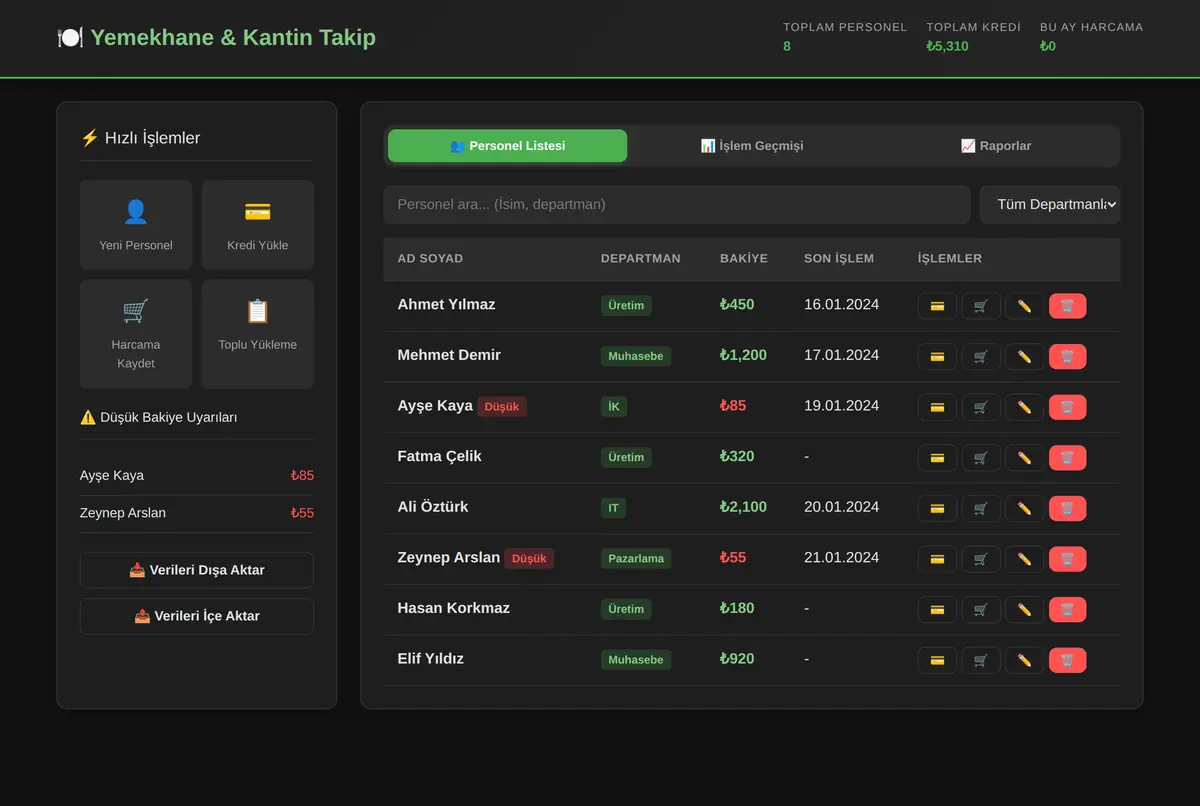Click the cart icon in Zeynep Arslan's row
The width and height of the screenshot is (1200, 806).
pyautogui.click(x=981, y=559)
